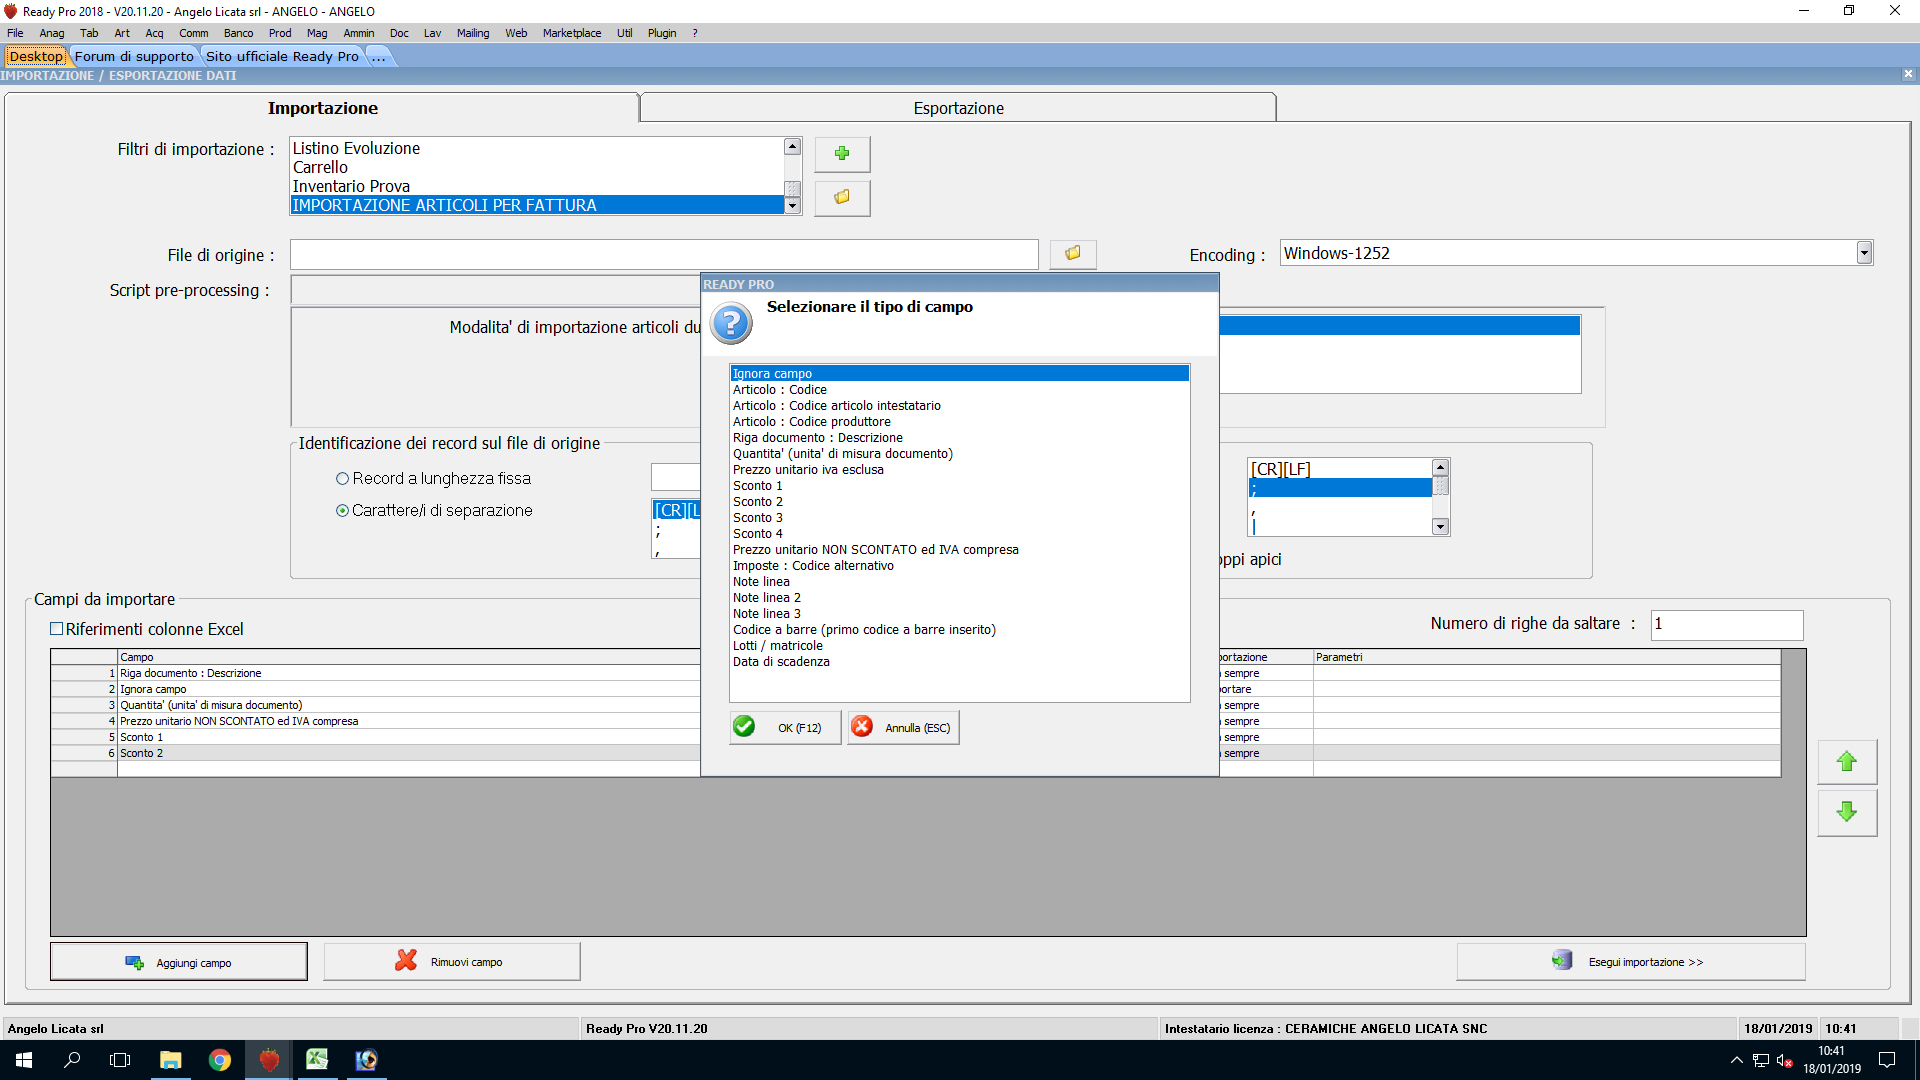Close the Importazione / Esportazione dati panel
This screenshot has height=1080, width=1920.
pos(1908,74)
